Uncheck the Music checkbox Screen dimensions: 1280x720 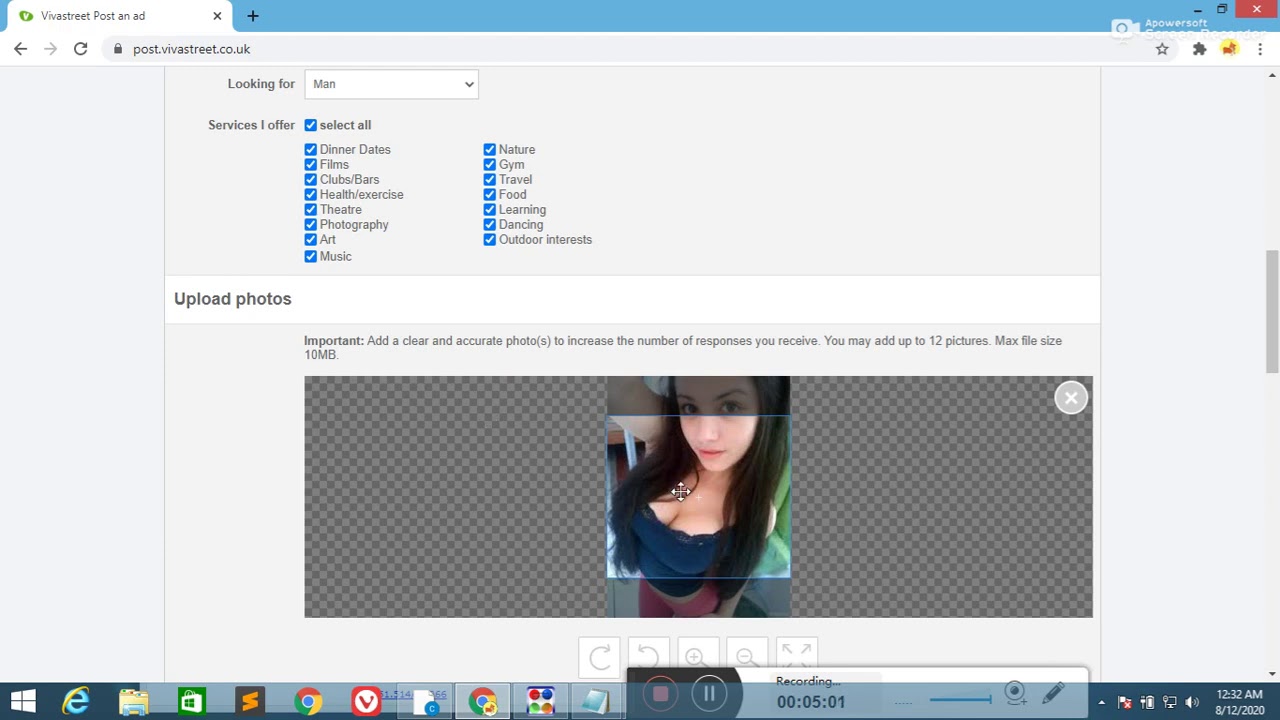[310, 257]
